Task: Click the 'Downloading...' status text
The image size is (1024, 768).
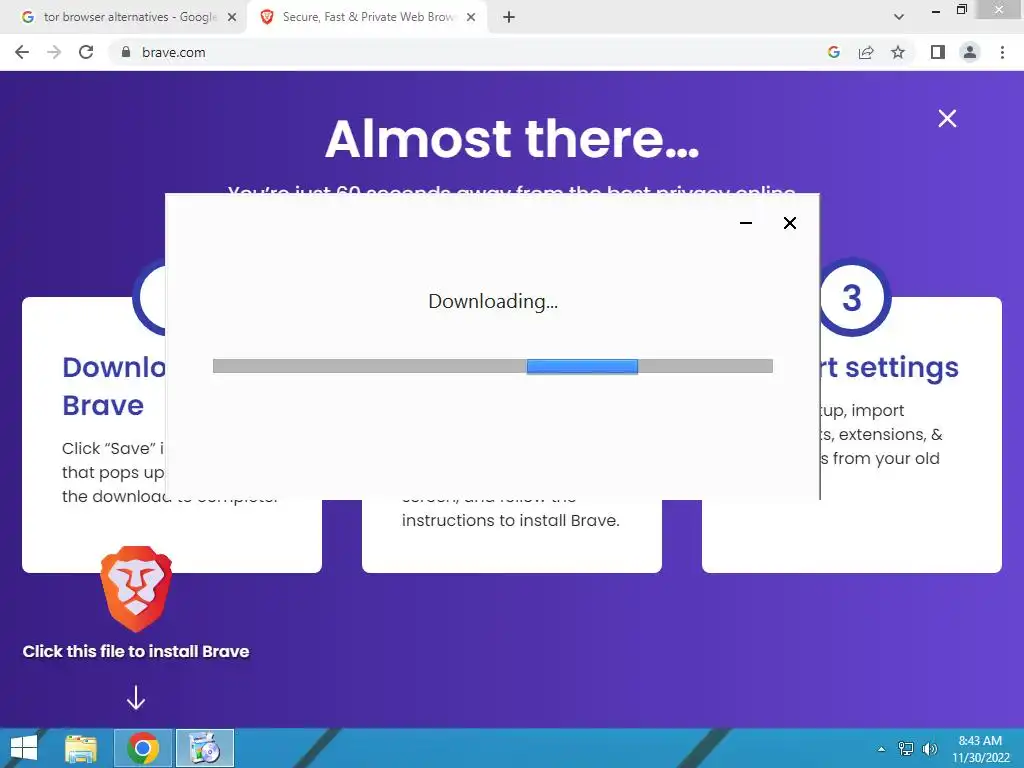Action: coord(493,301)
